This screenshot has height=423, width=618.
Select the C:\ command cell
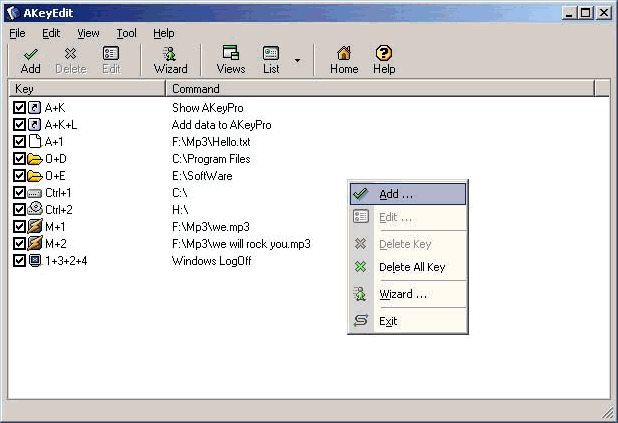[x=180, y=193]
